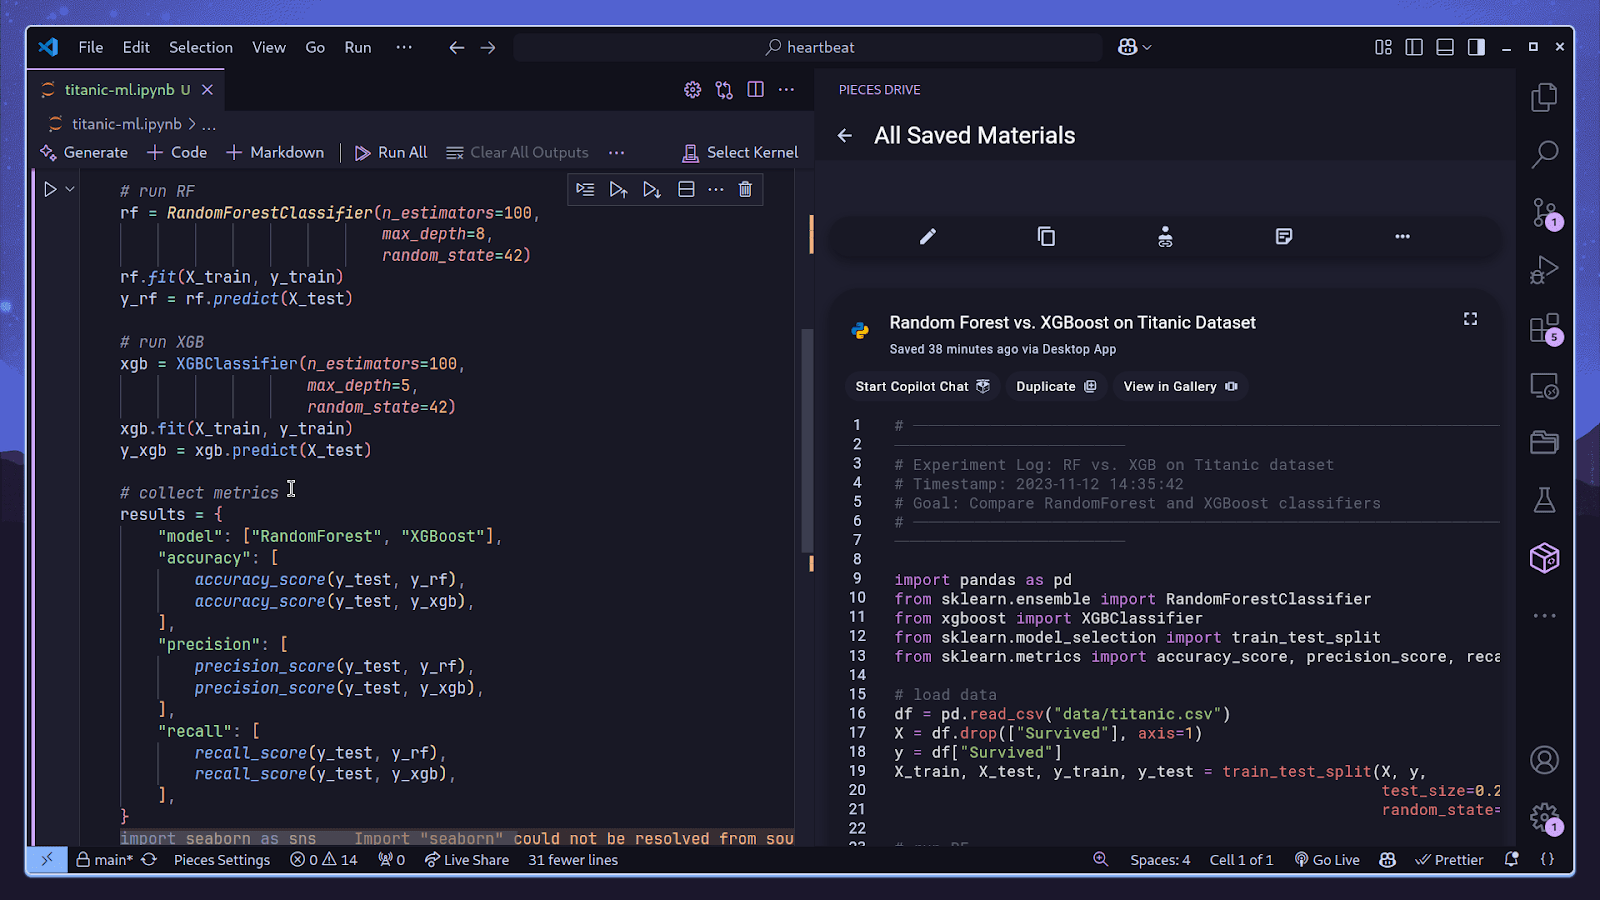
Task: Click the share person icon in Pieces toolbar
Action: [x=1165, y=237]
